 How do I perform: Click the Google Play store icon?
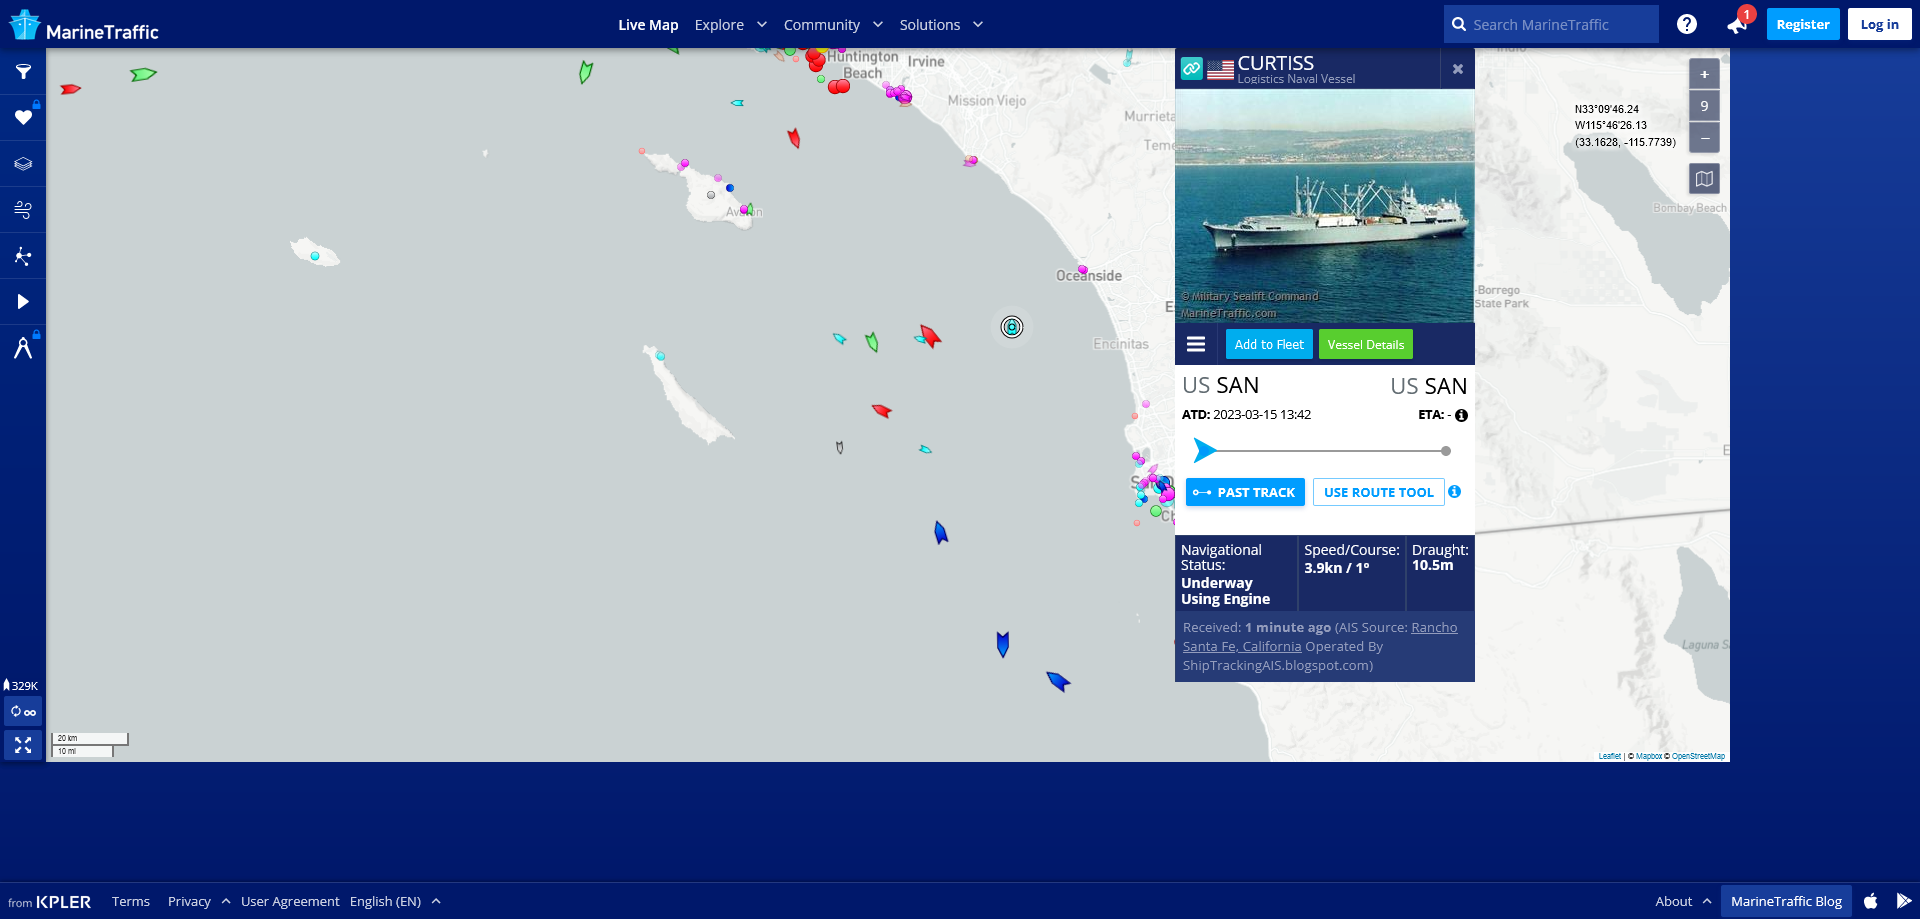click(1903, 901)
